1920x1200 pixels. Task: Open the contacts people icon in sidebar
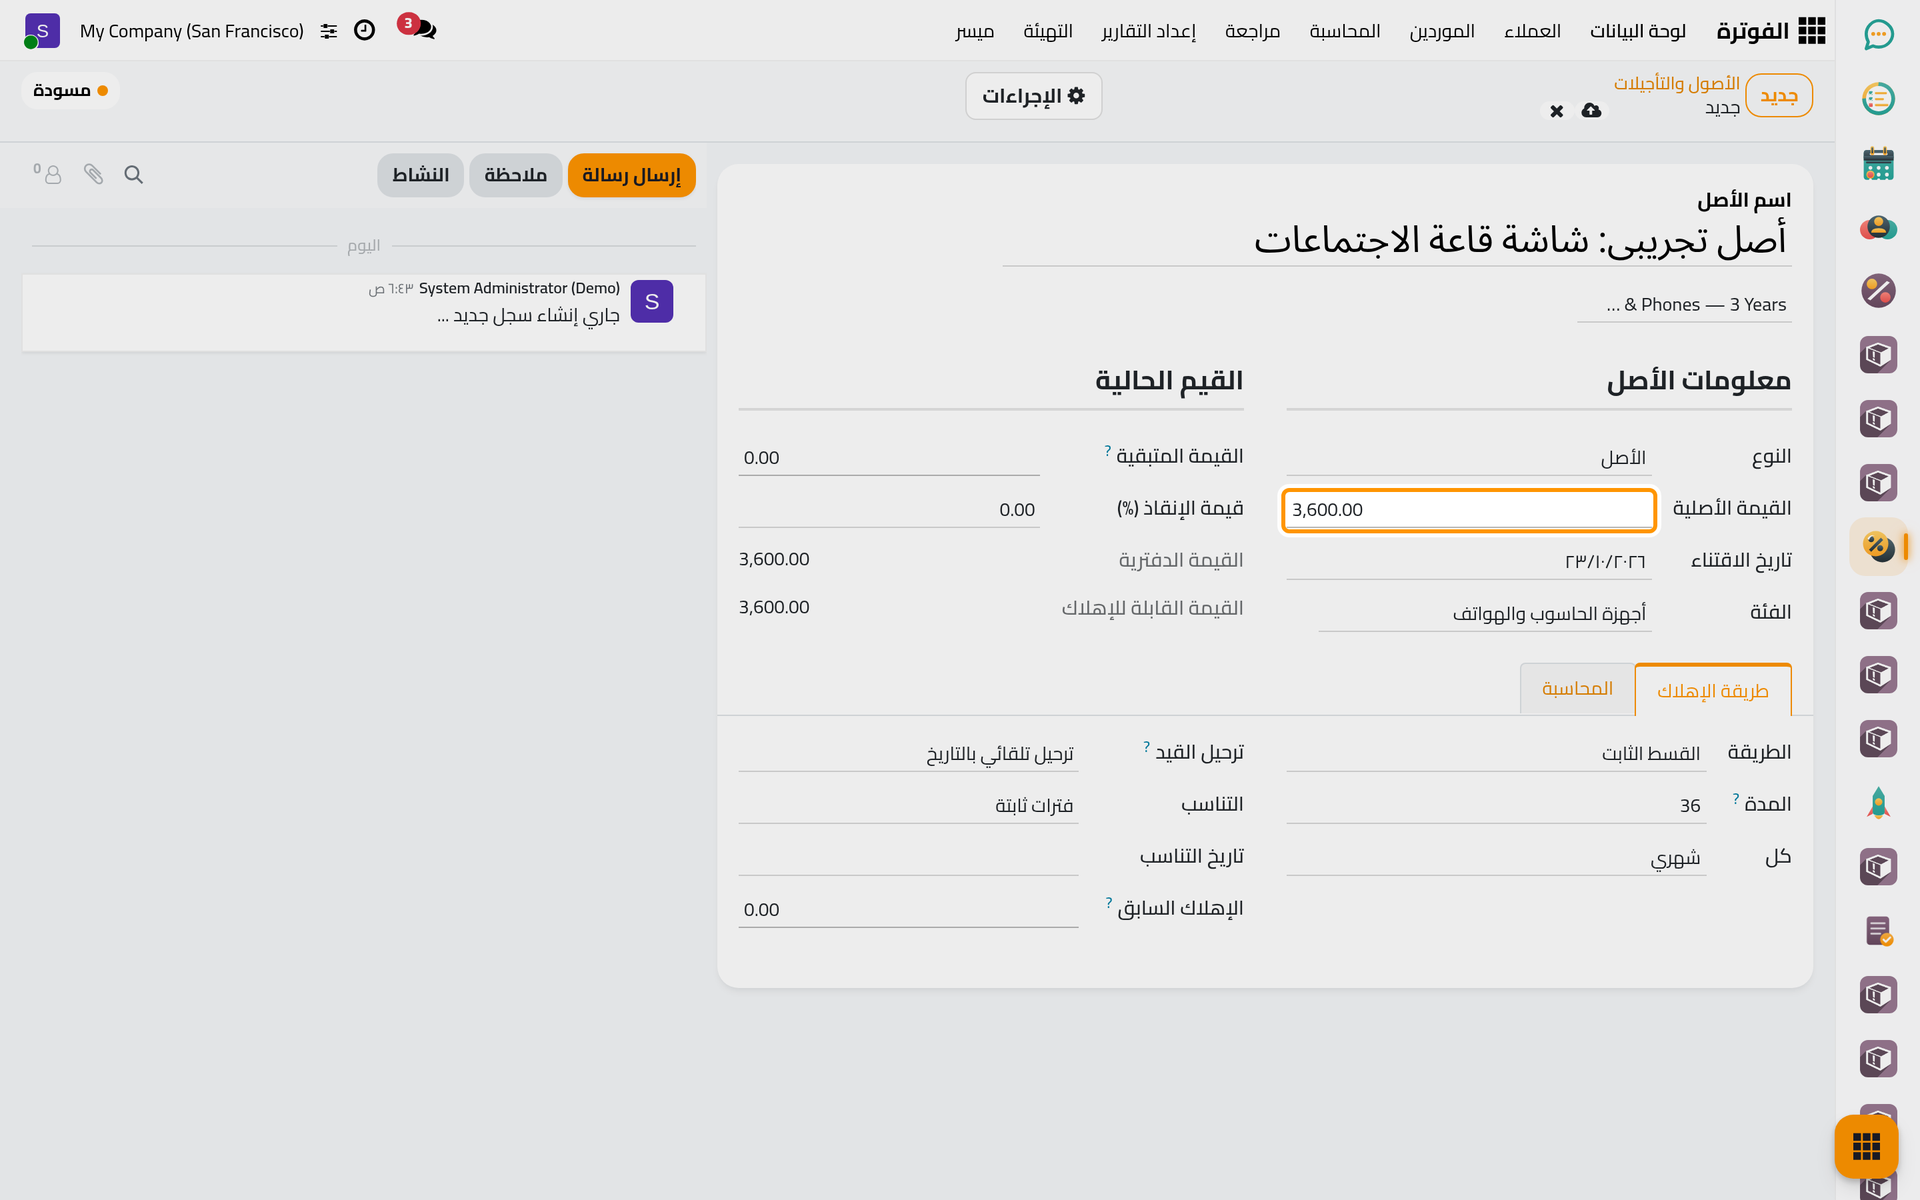(x=1878, y=227)
